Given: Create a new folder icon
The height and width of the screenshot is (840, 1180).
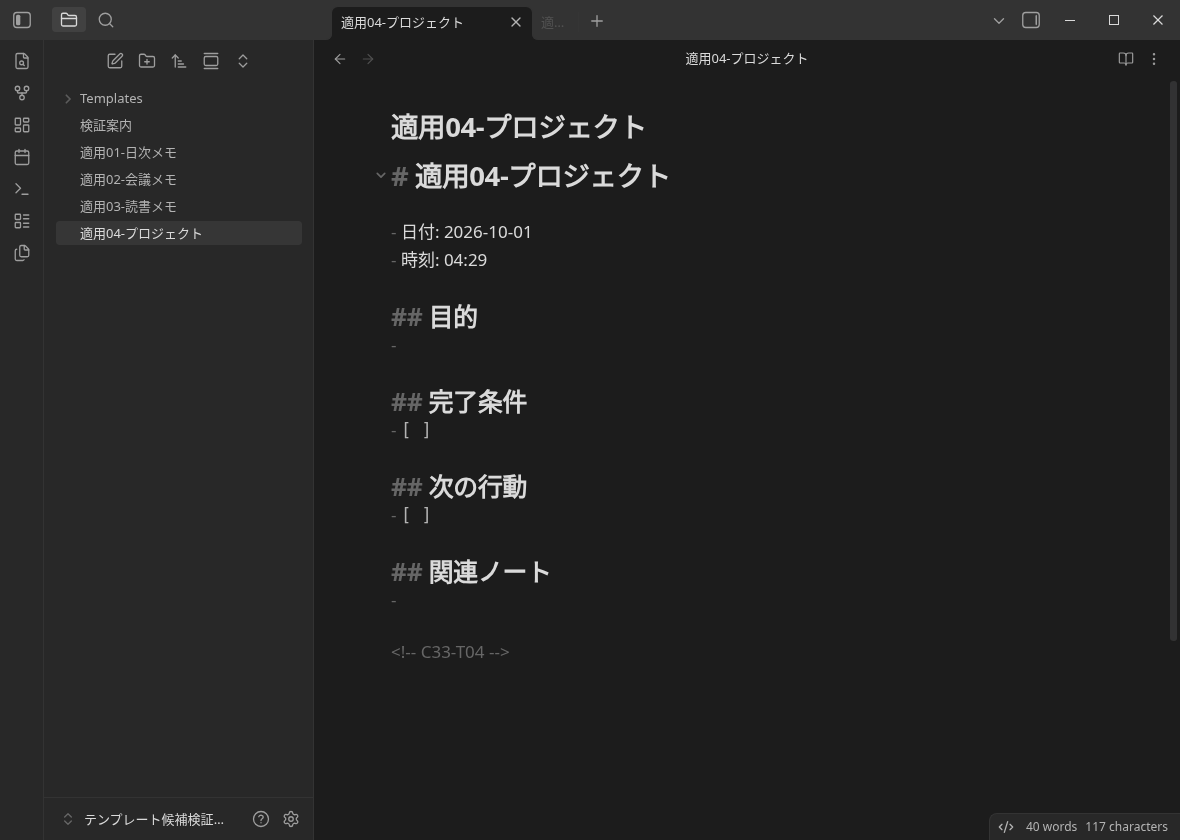Looking at the screenshot, I should click(147, 61).
